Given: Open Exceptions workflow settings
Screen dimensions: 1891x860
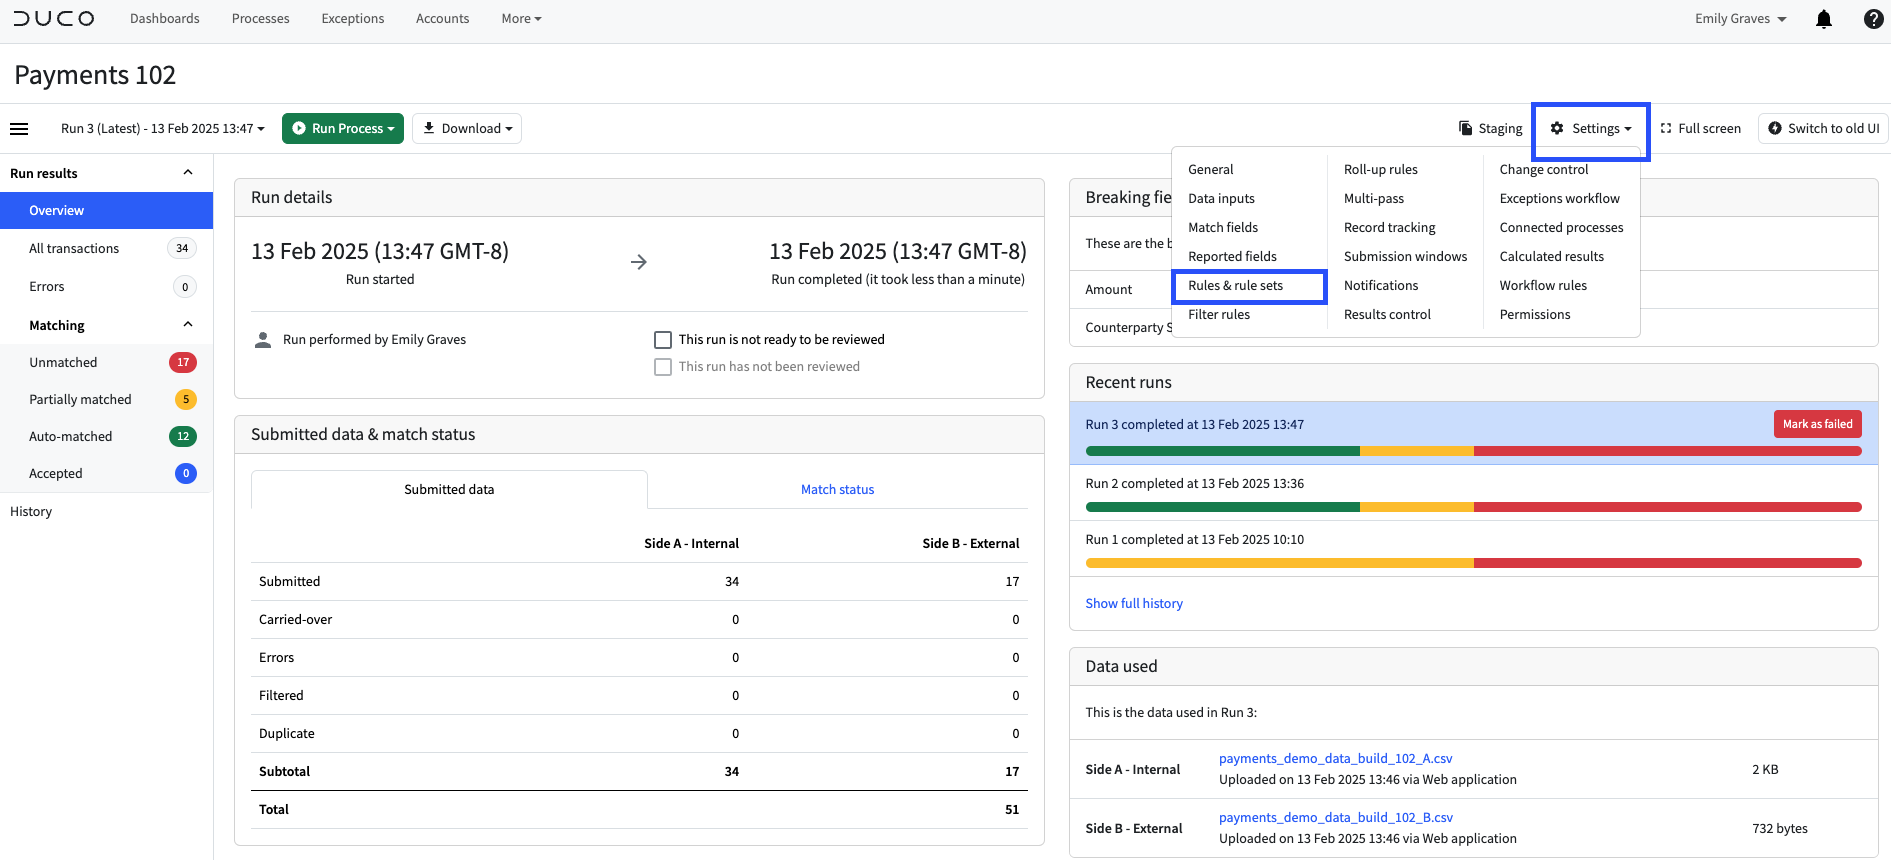Looking at the screenshot, I should tap(1560, 199).
